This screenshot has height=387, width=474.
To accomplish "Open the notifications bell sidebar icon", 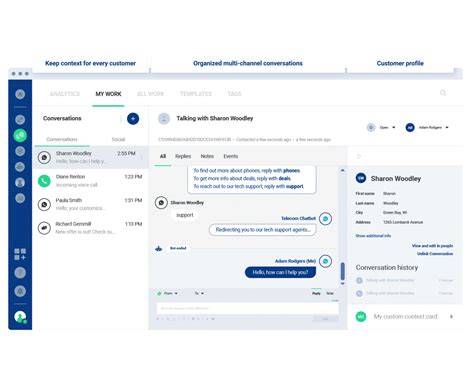I will tap(20, 291).
